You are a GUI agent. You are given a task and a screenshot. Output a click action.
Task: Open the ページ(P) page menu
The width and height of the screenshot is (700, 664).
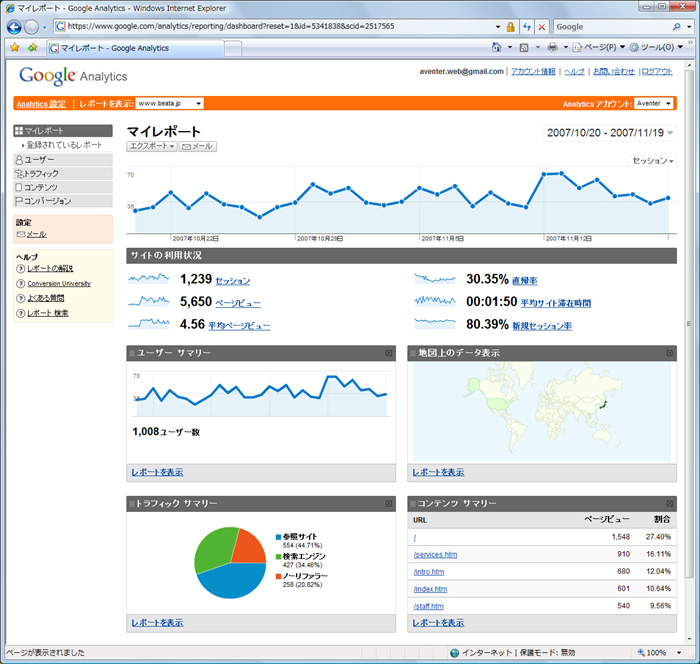point(598,47)
